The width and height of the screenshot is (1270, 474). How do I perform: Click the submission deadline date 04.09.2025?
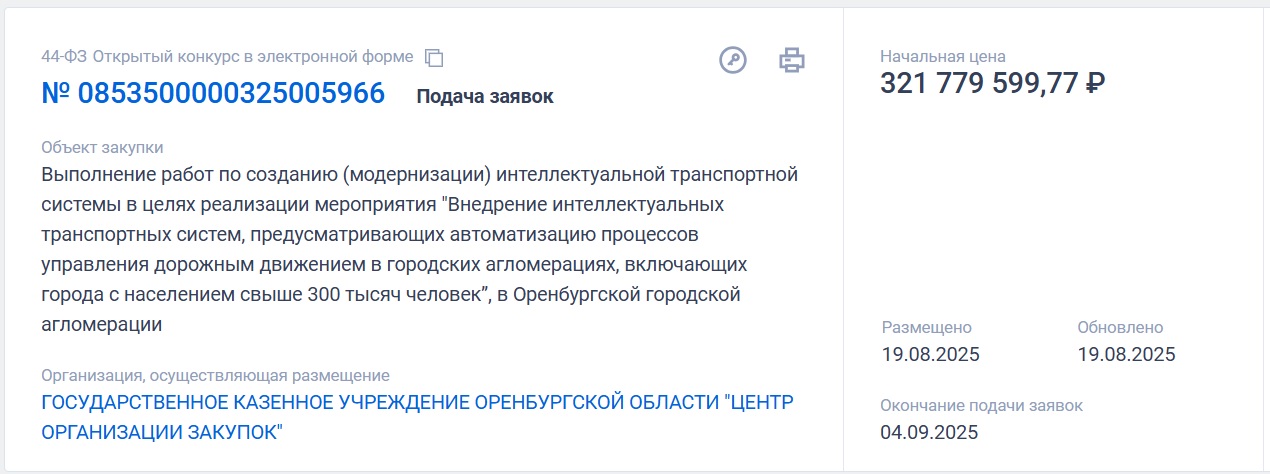929,432
